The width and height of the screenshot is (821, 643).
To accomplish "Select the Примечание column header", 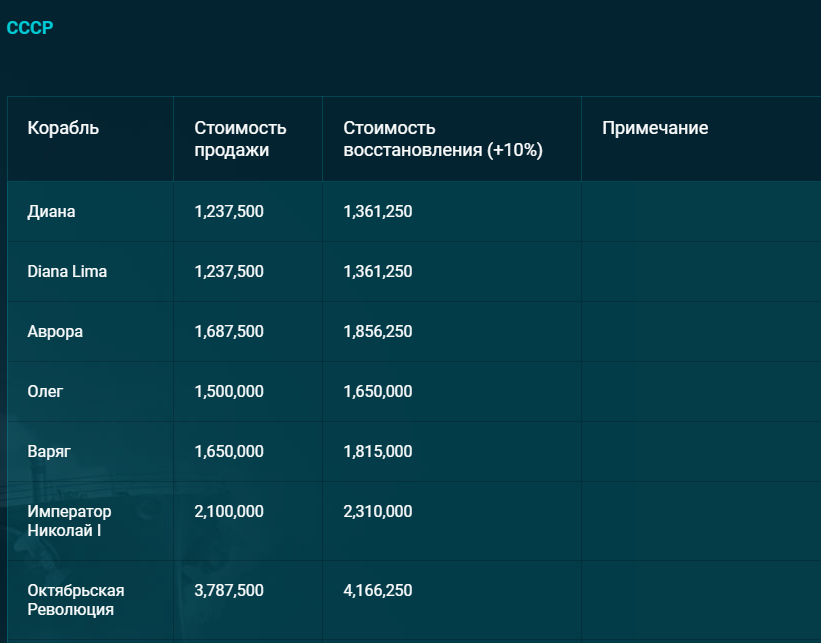I will (x=655, y=128).
